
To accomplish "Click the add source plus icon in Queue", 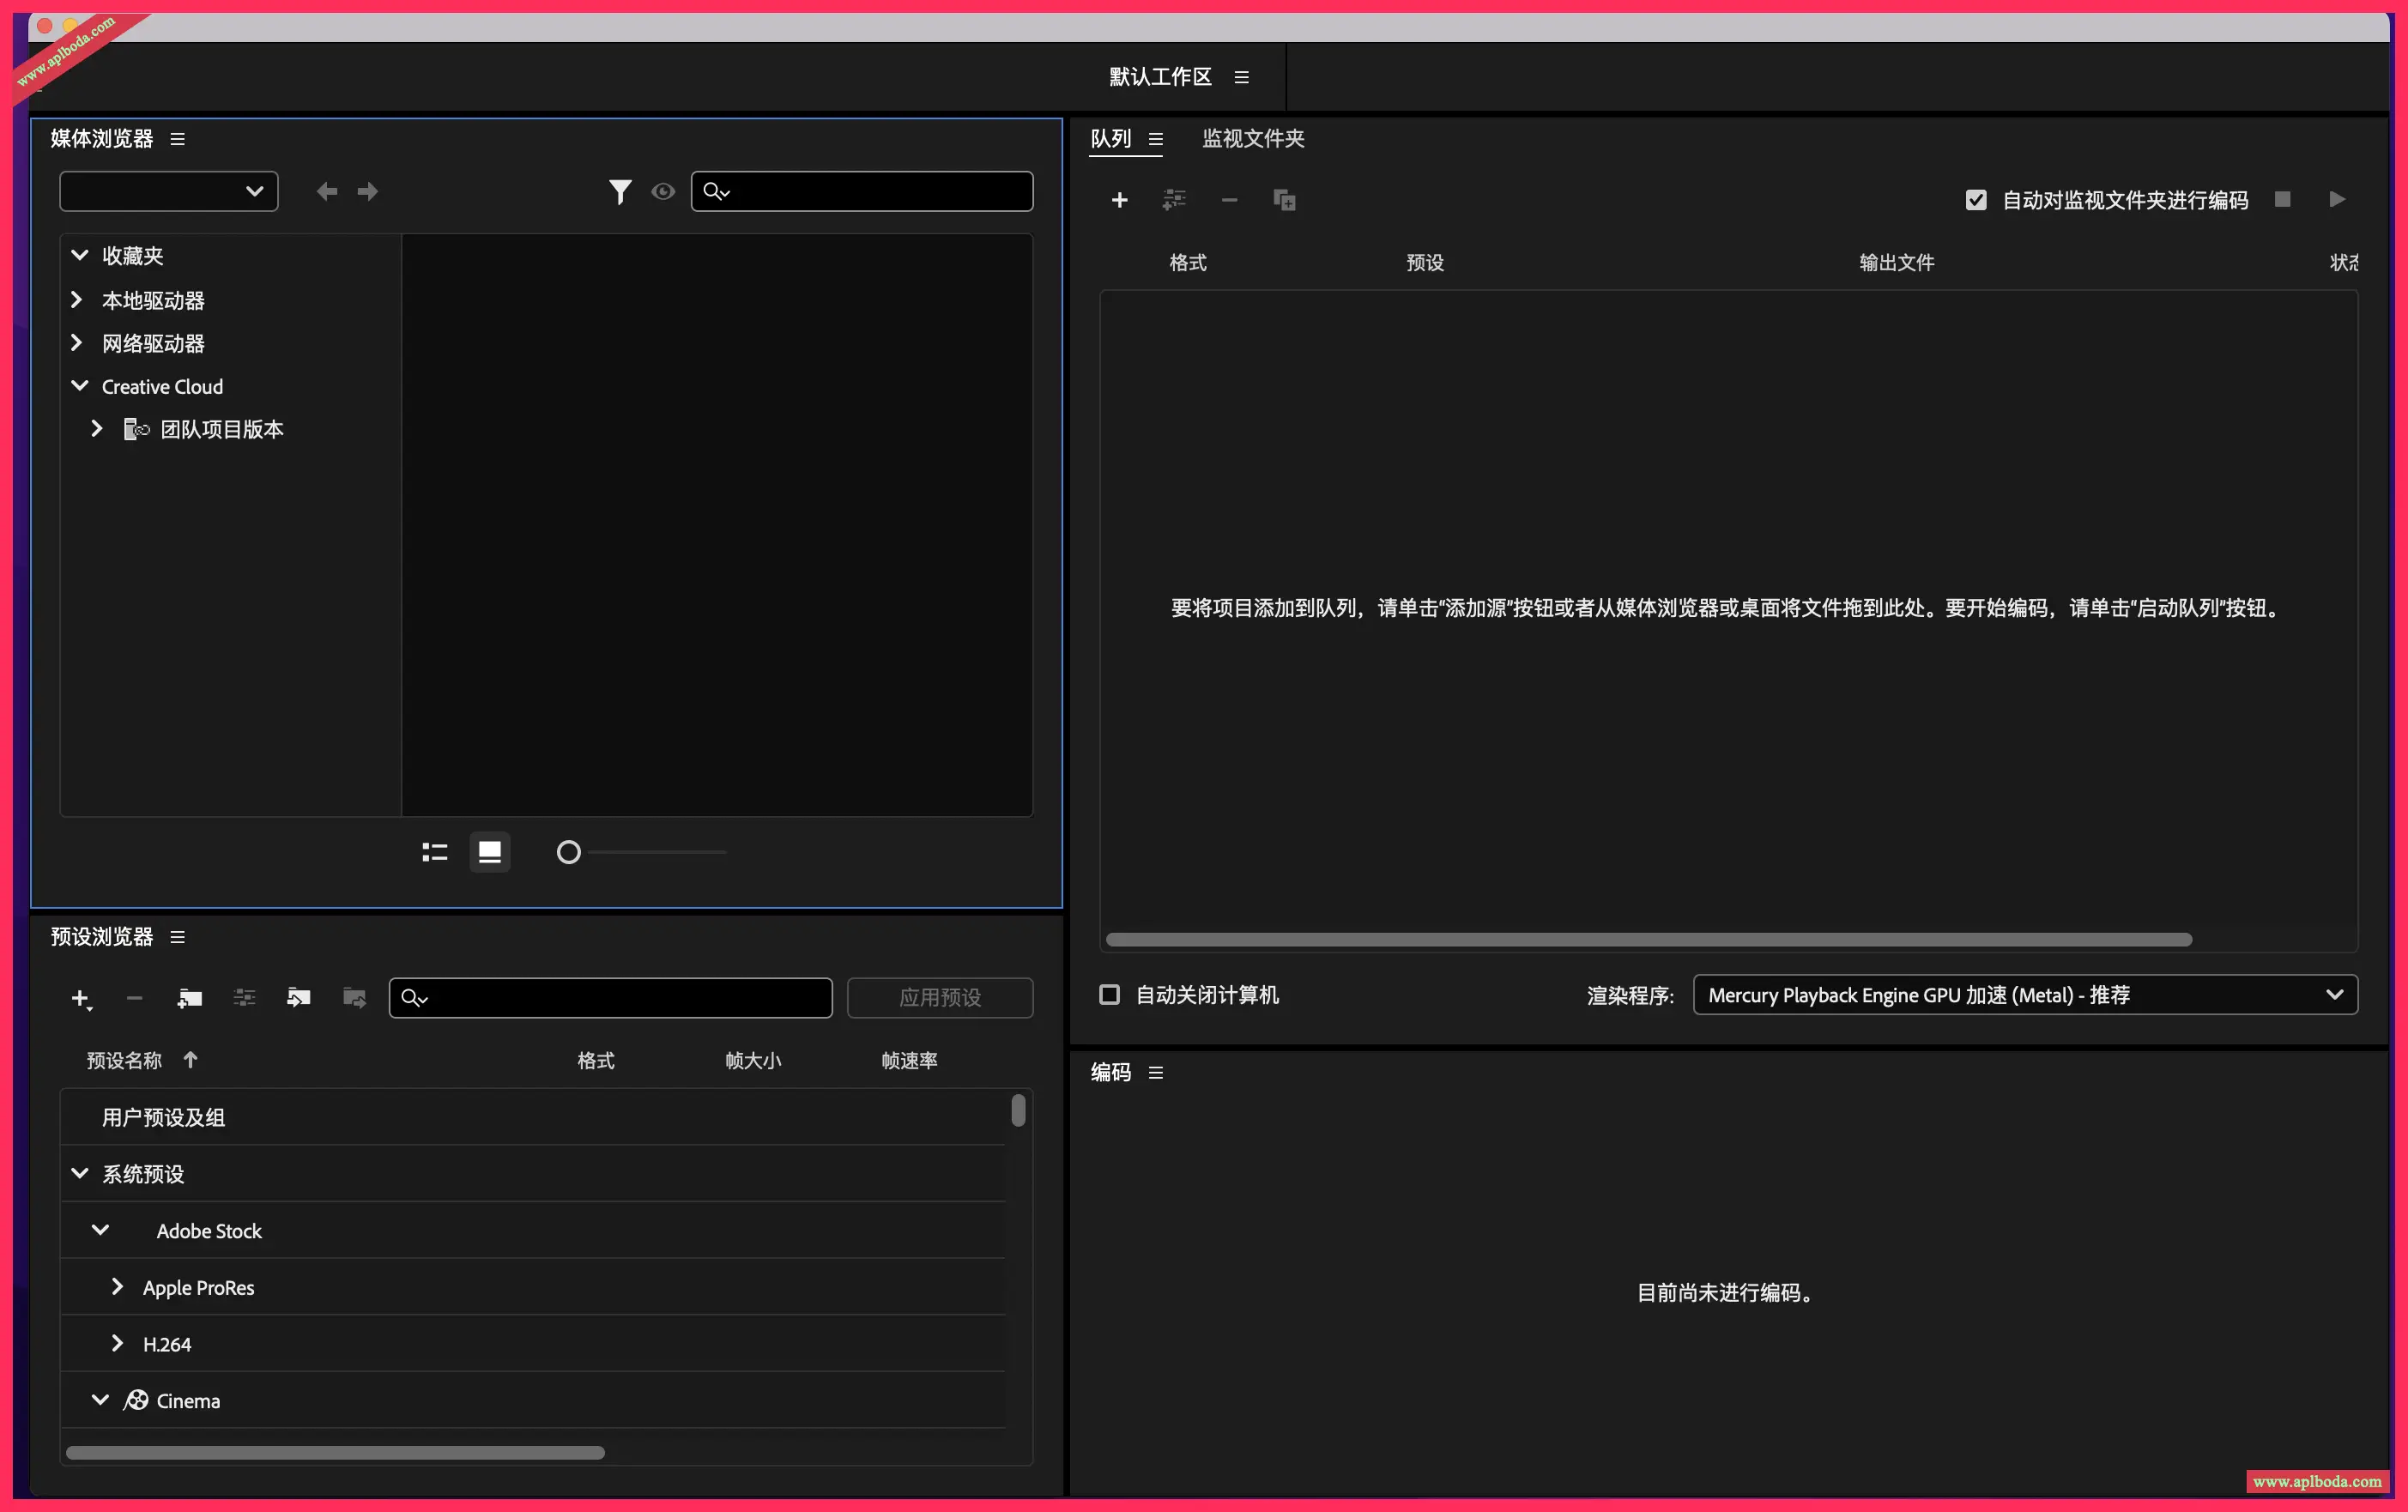I will coord(1119,200).
